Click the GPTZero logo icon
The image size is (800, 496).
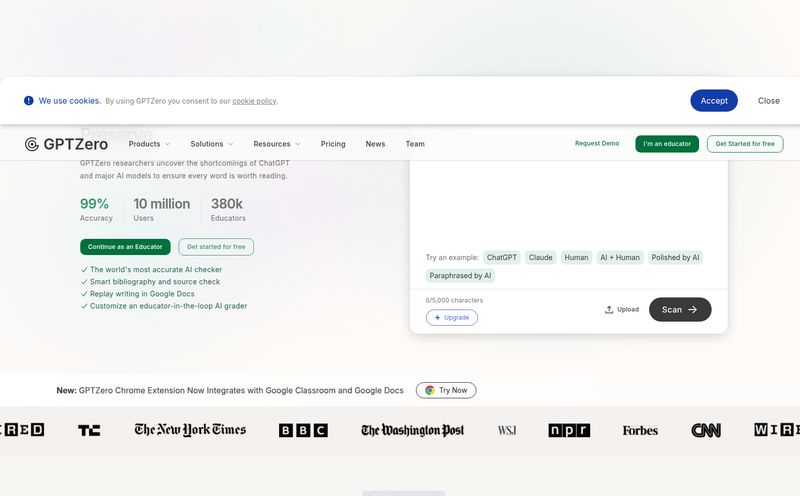pos(32,144)
